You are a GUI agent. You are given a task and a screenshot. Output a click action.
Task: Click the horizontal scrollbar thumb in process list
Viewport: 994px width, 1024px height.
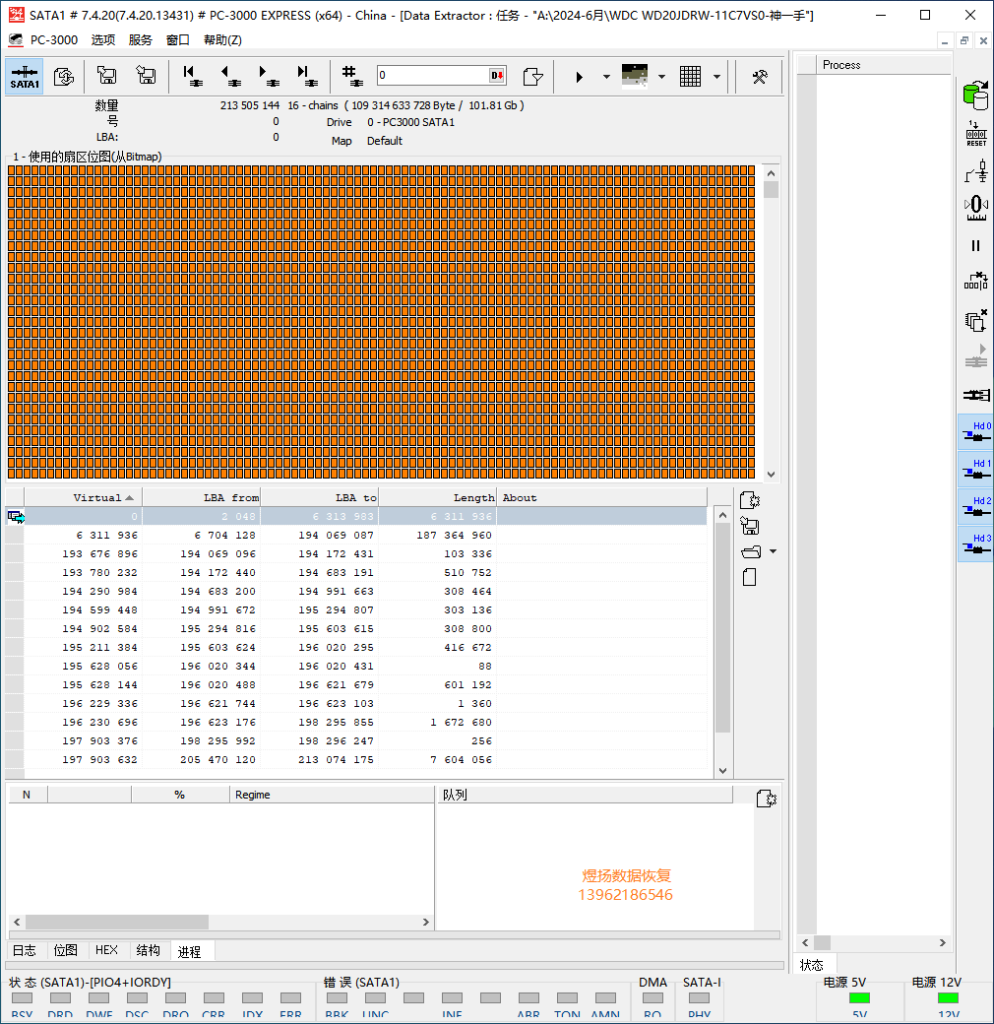(117, 922)
